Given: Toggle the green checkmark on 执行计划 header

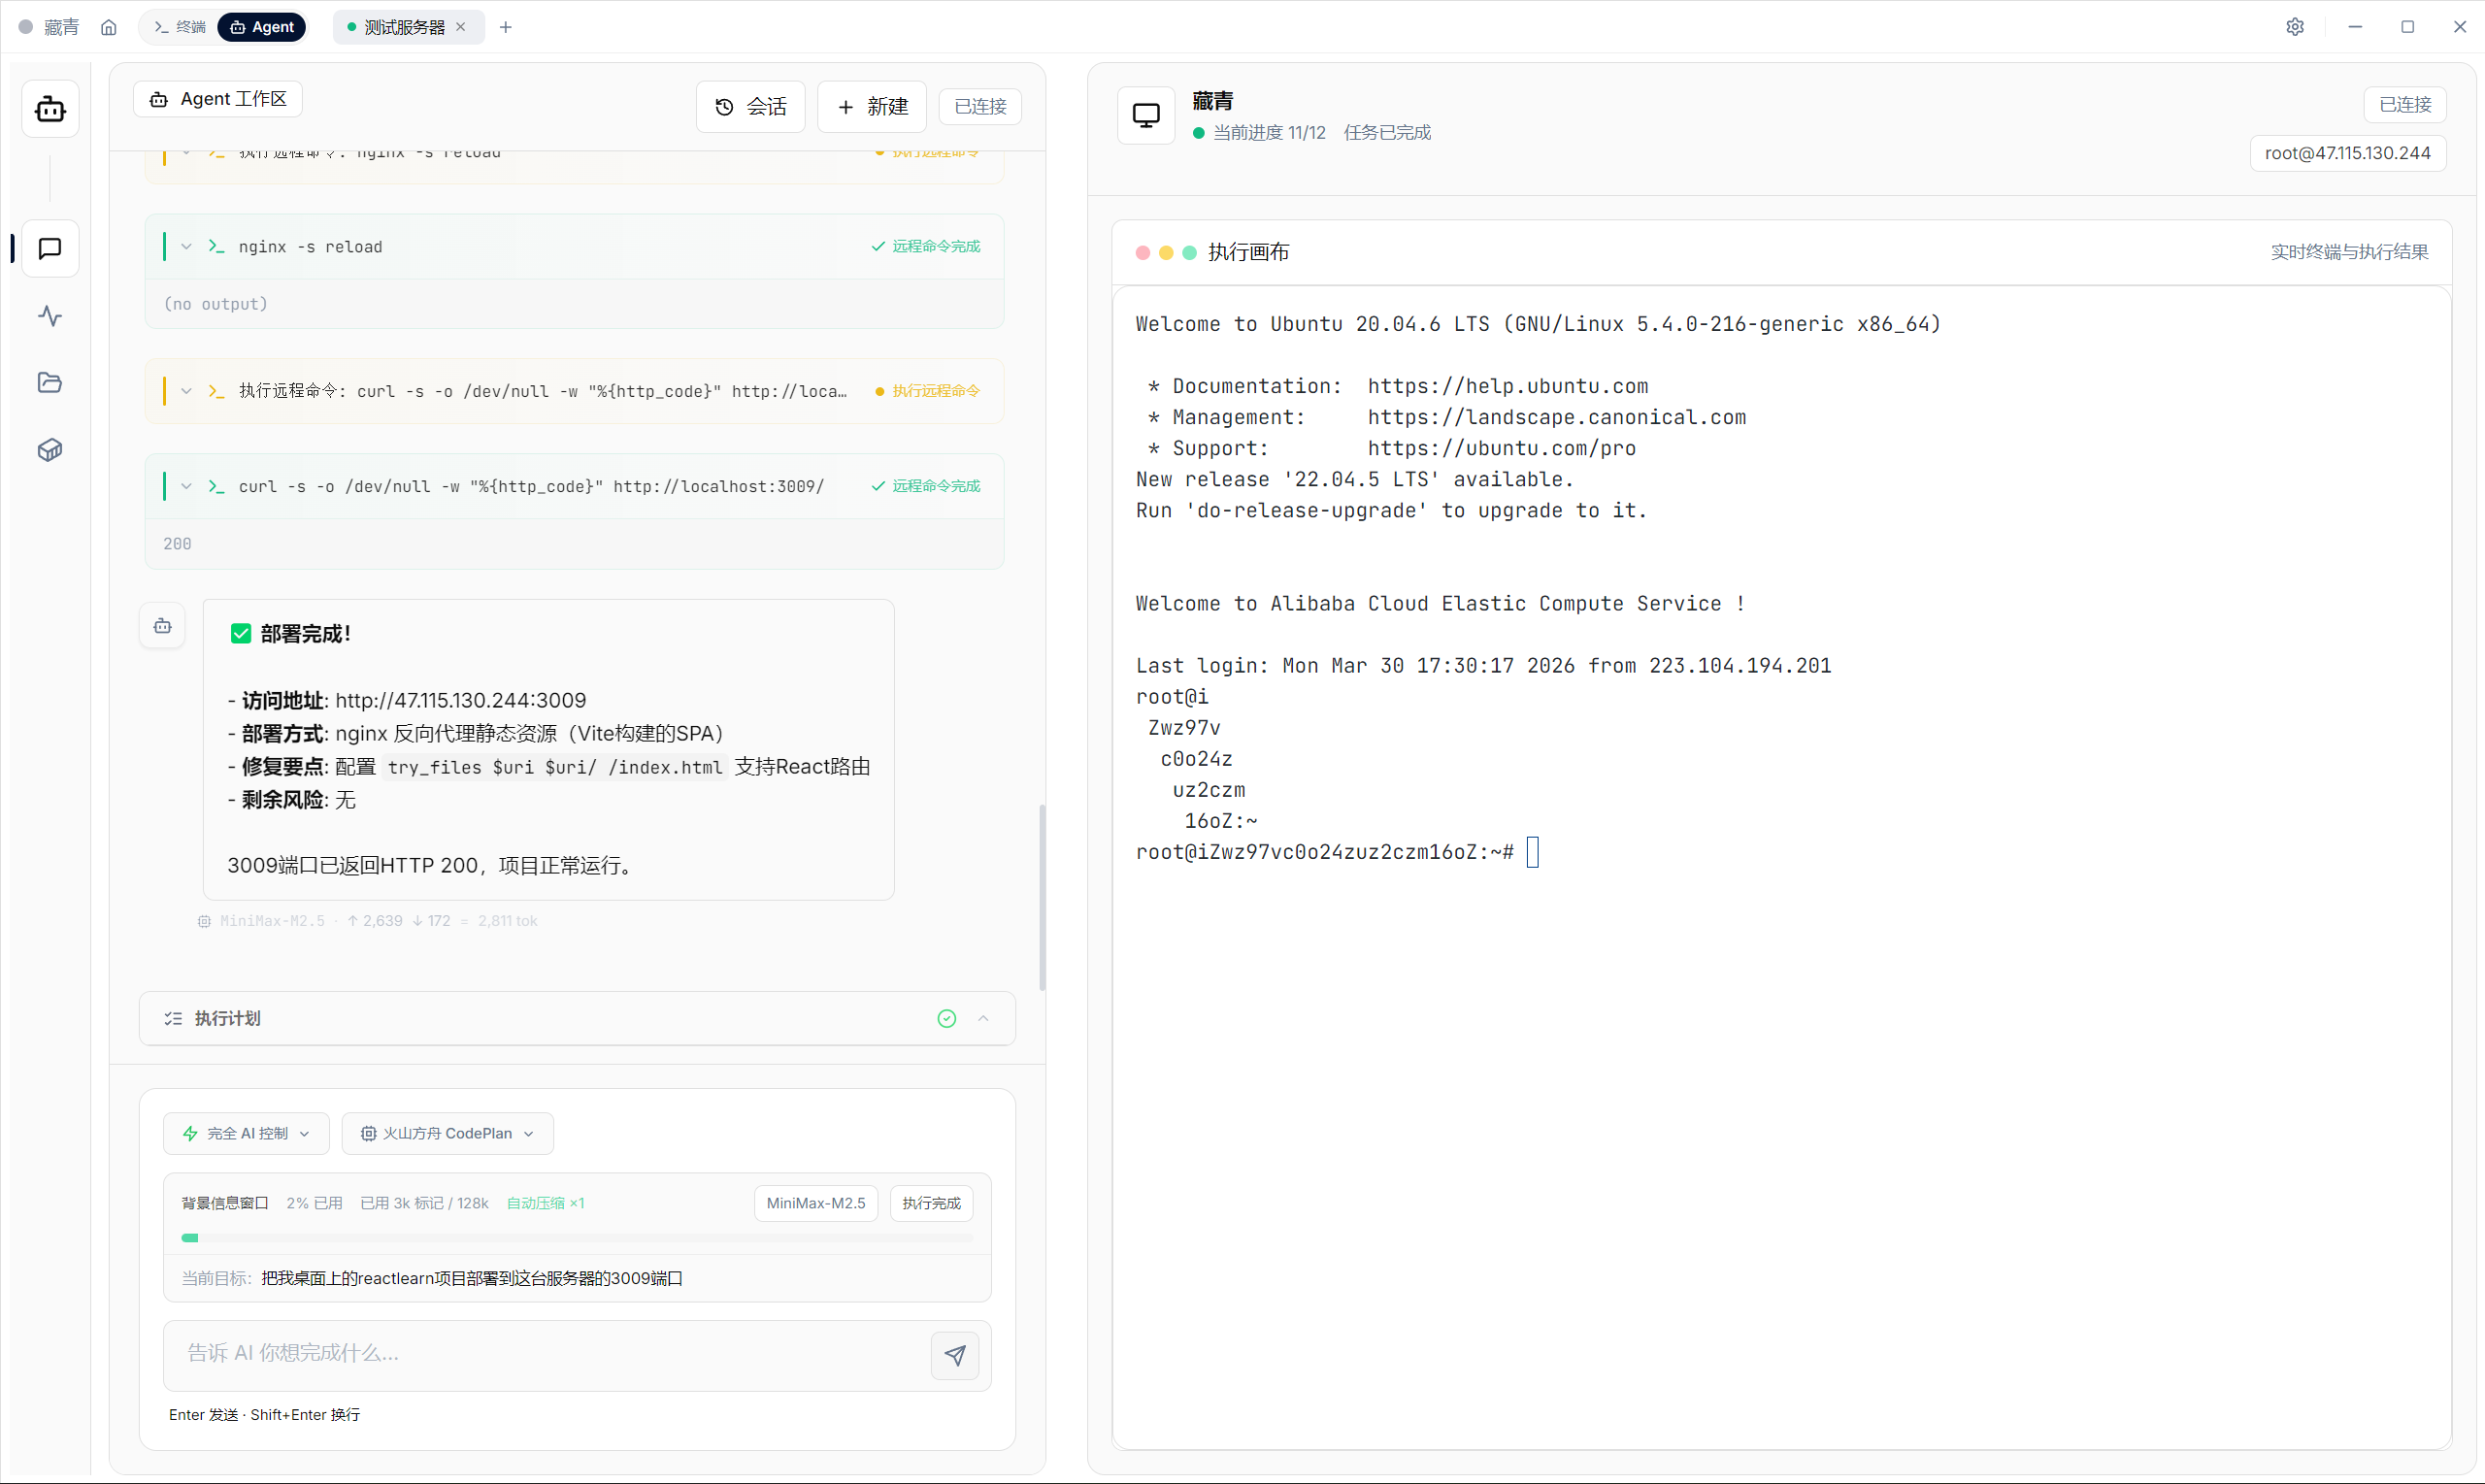Looking at the screenshot, I should click(x=946, y=1018).
